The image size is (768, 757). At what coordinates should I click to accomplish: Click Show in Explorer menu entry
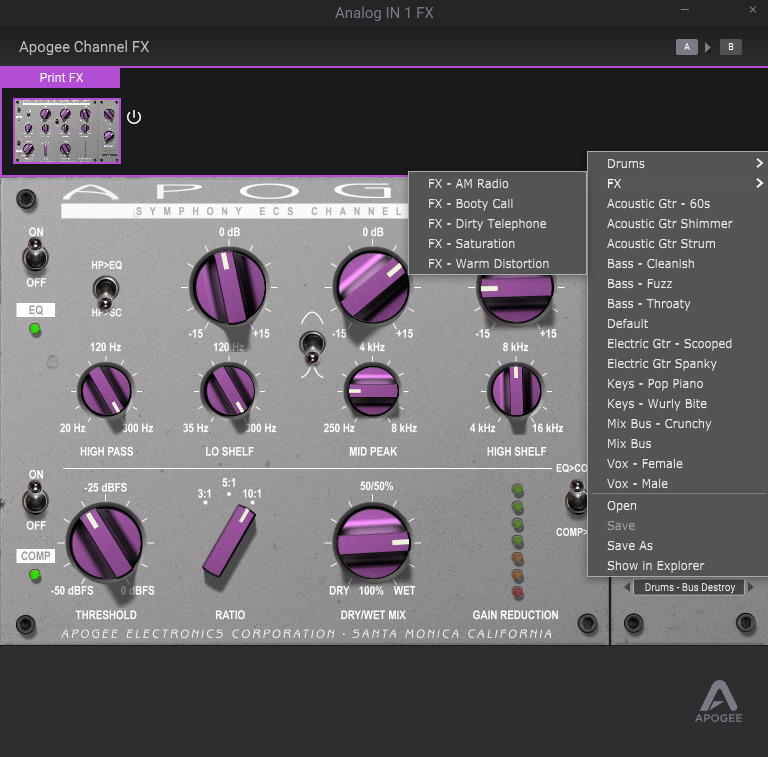(677, 566)
